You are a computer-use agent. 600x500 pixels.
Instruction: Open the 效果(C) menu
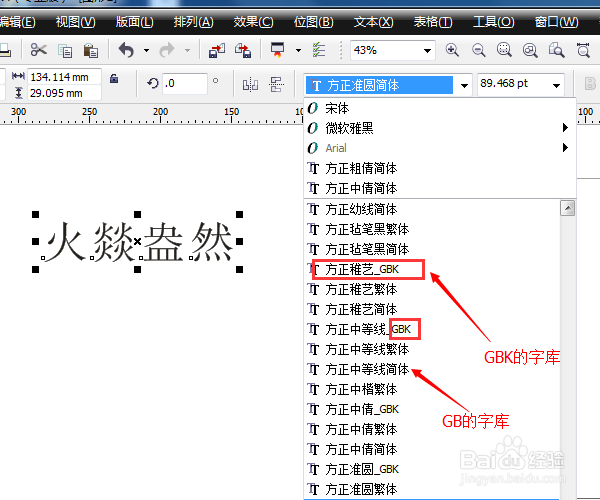[253, 22]
